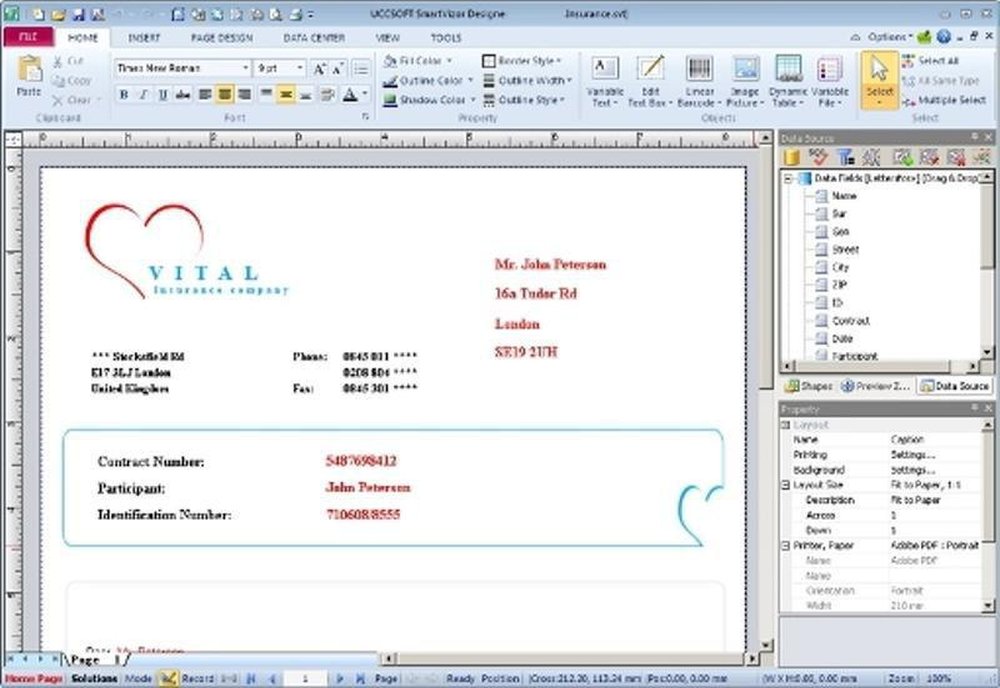This screenshot has width=1000, height=688.
Task: Collapse the Layout Size property group
Action: click(x=786, y=485)
